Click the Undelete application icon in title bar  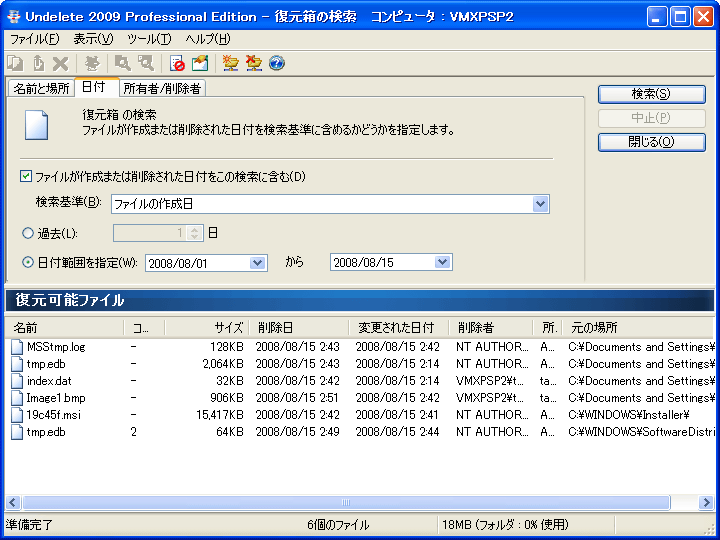[x=14, y=17]
